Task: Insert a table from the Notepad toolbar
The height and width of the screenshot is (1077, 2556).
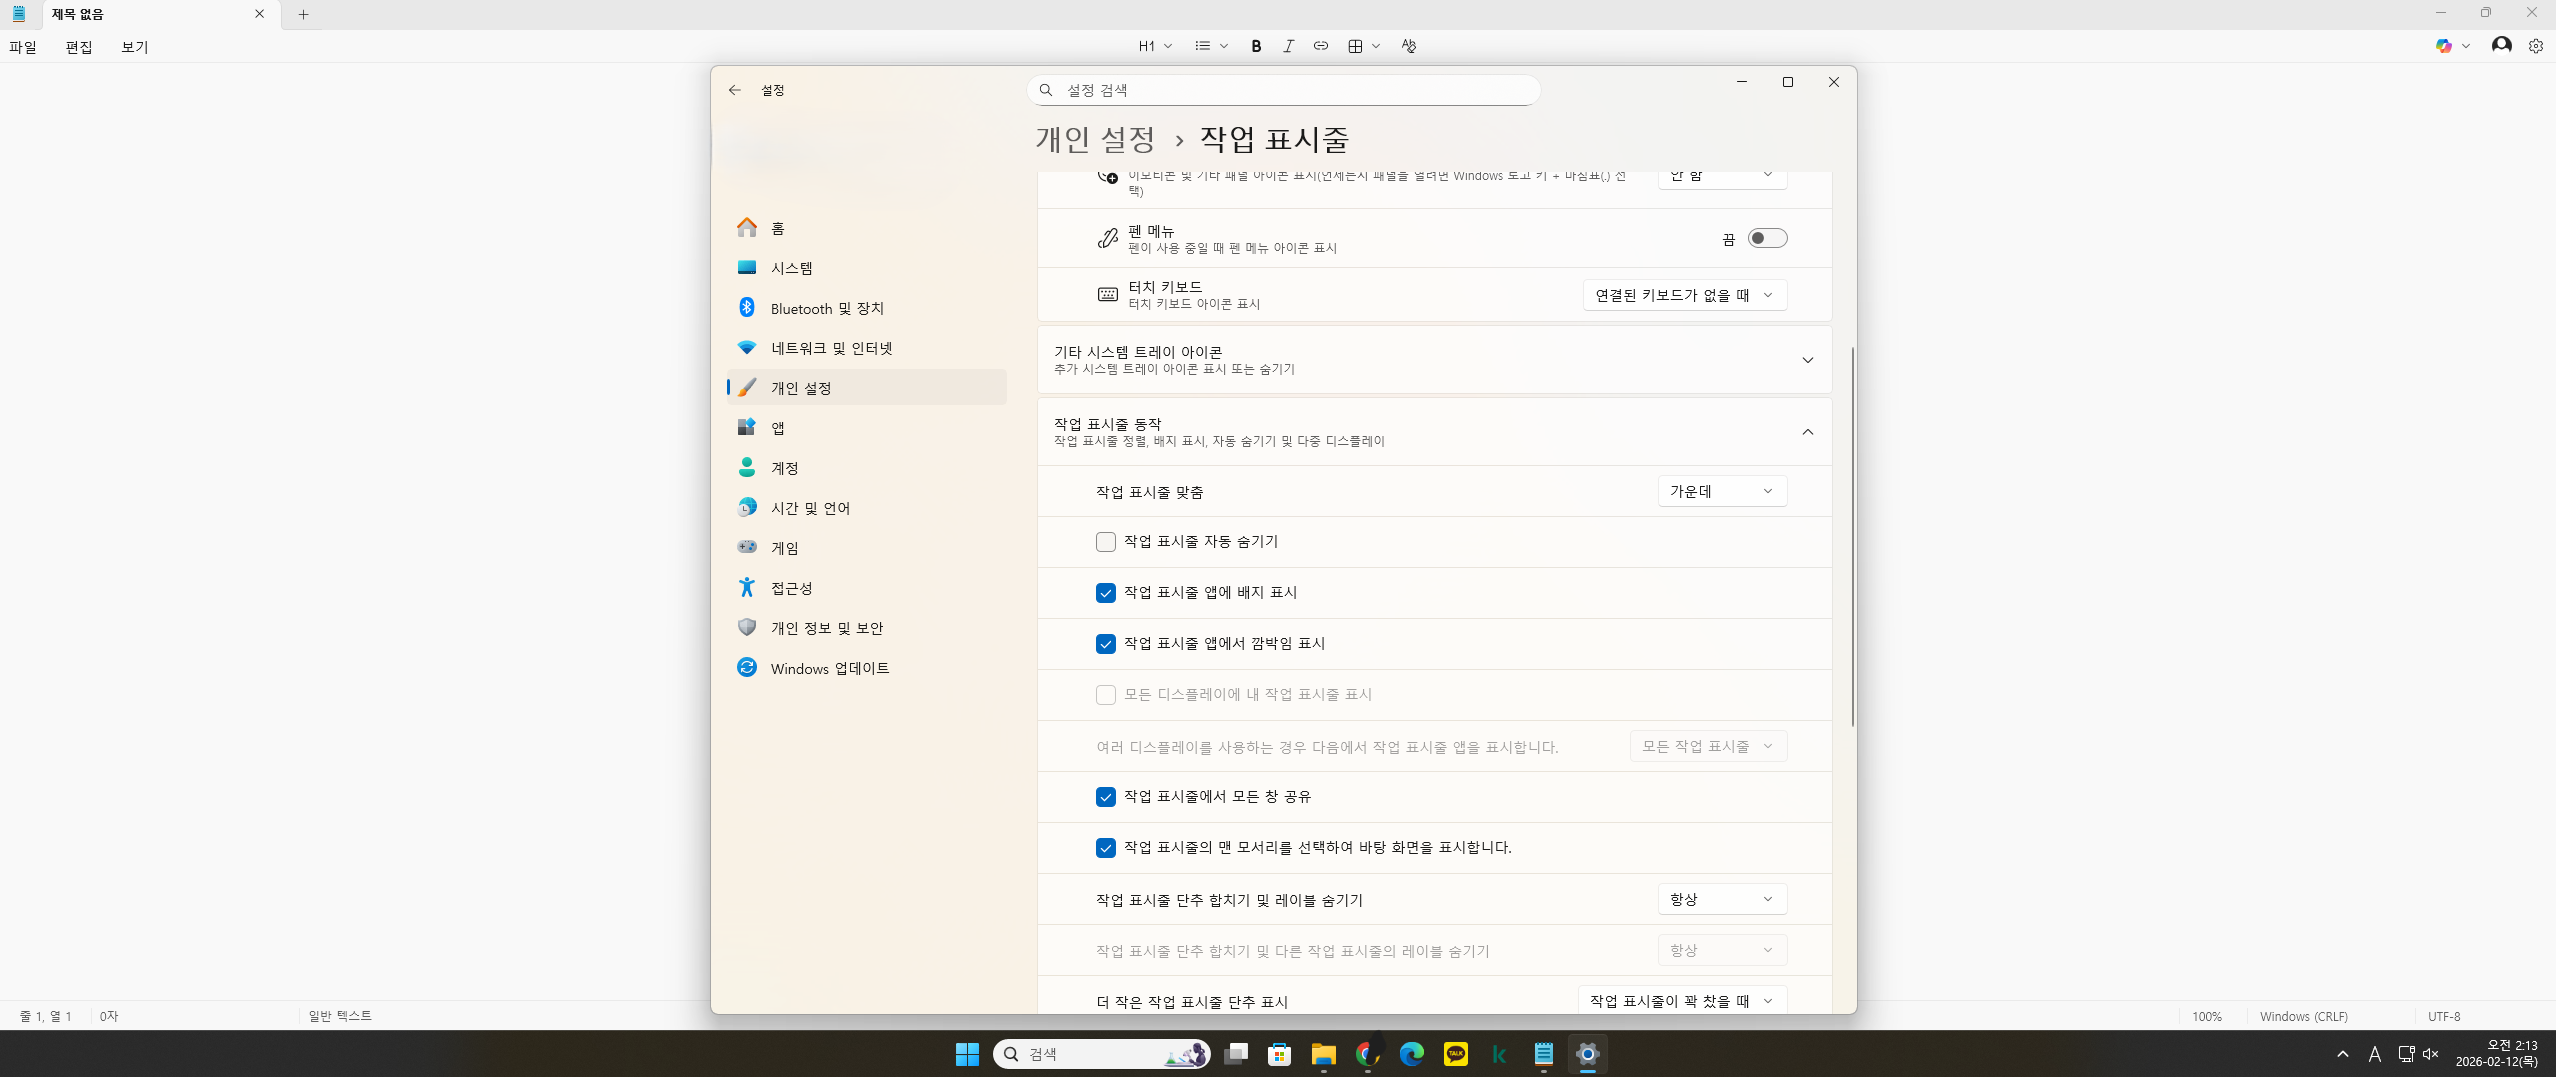Action: (1355, 45)
